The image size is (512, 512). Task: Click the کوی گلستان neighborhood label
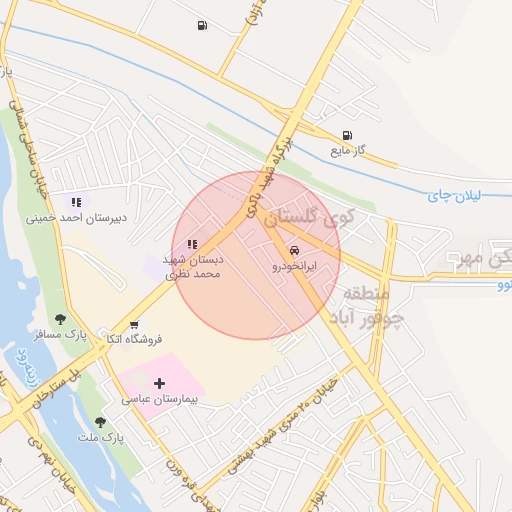[309, 217]
